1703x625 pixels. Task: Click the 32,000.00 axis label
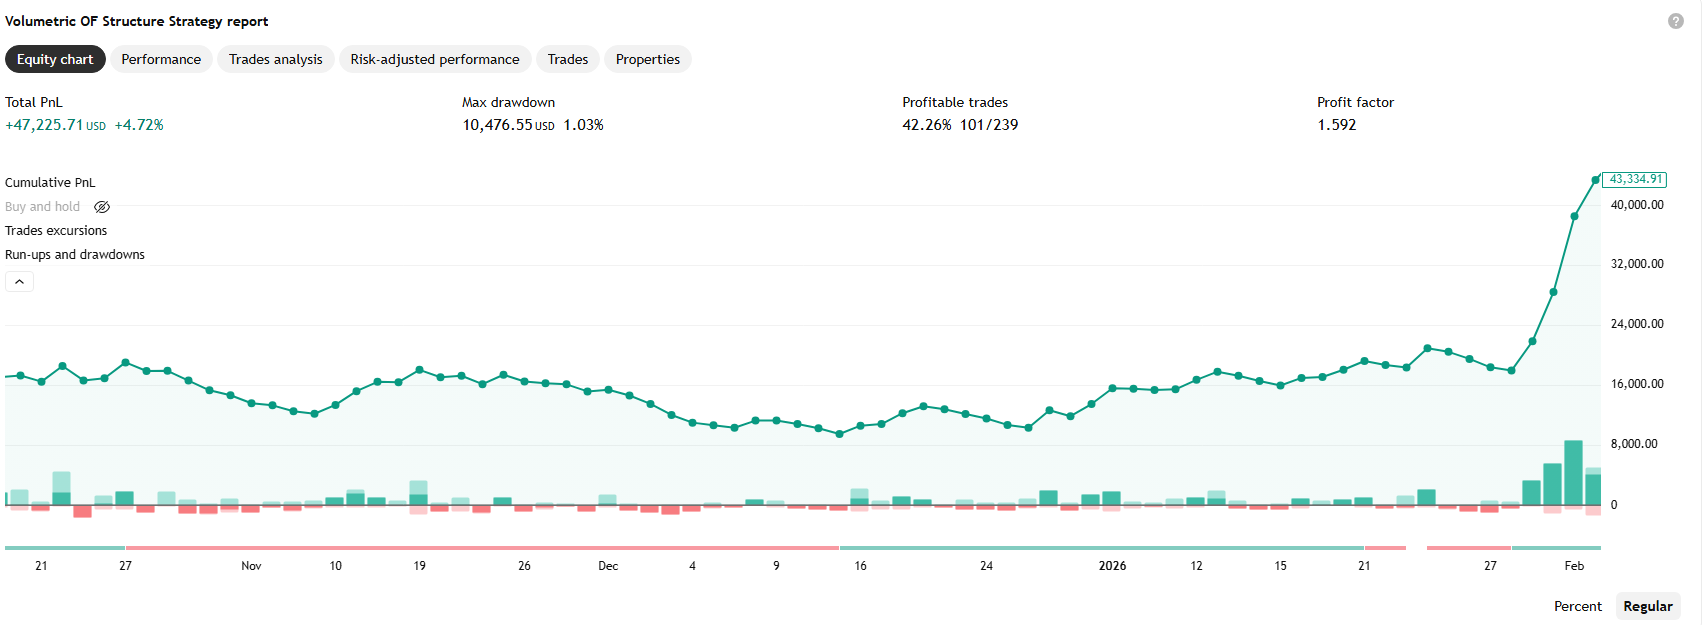tap(1637, 264)
